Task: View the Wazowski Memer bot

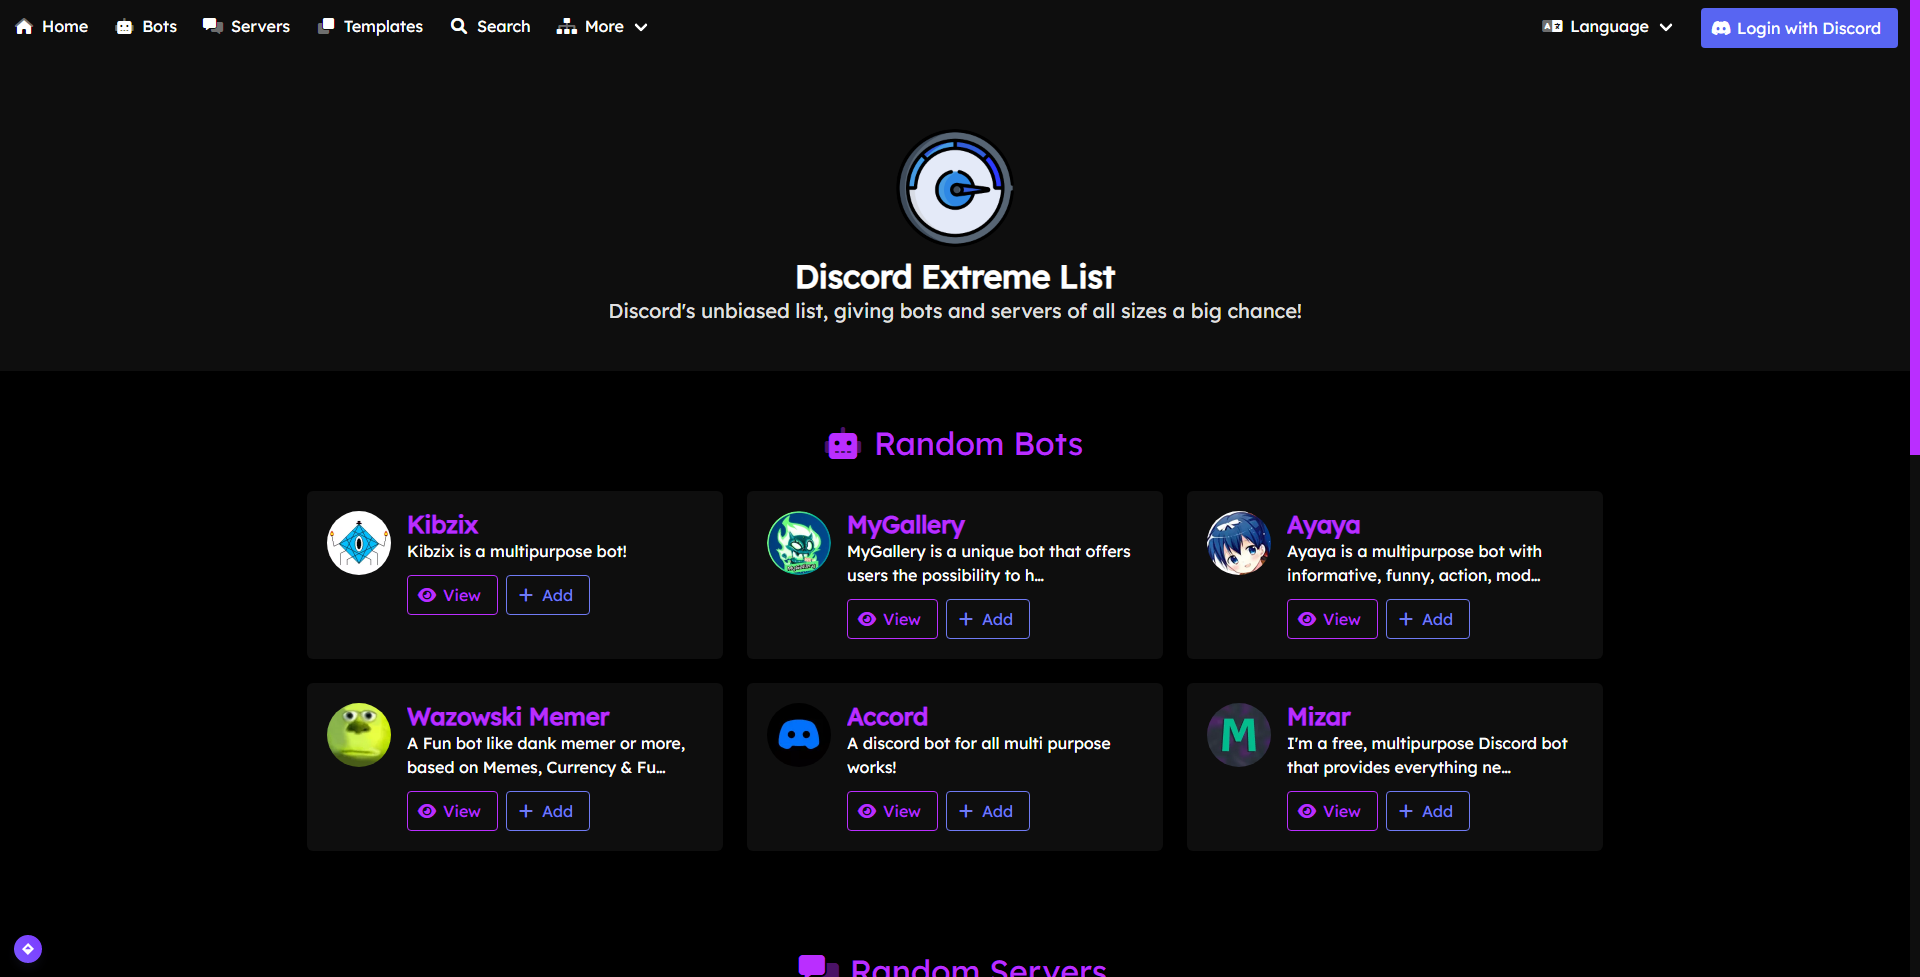Action: pos(452,811)
